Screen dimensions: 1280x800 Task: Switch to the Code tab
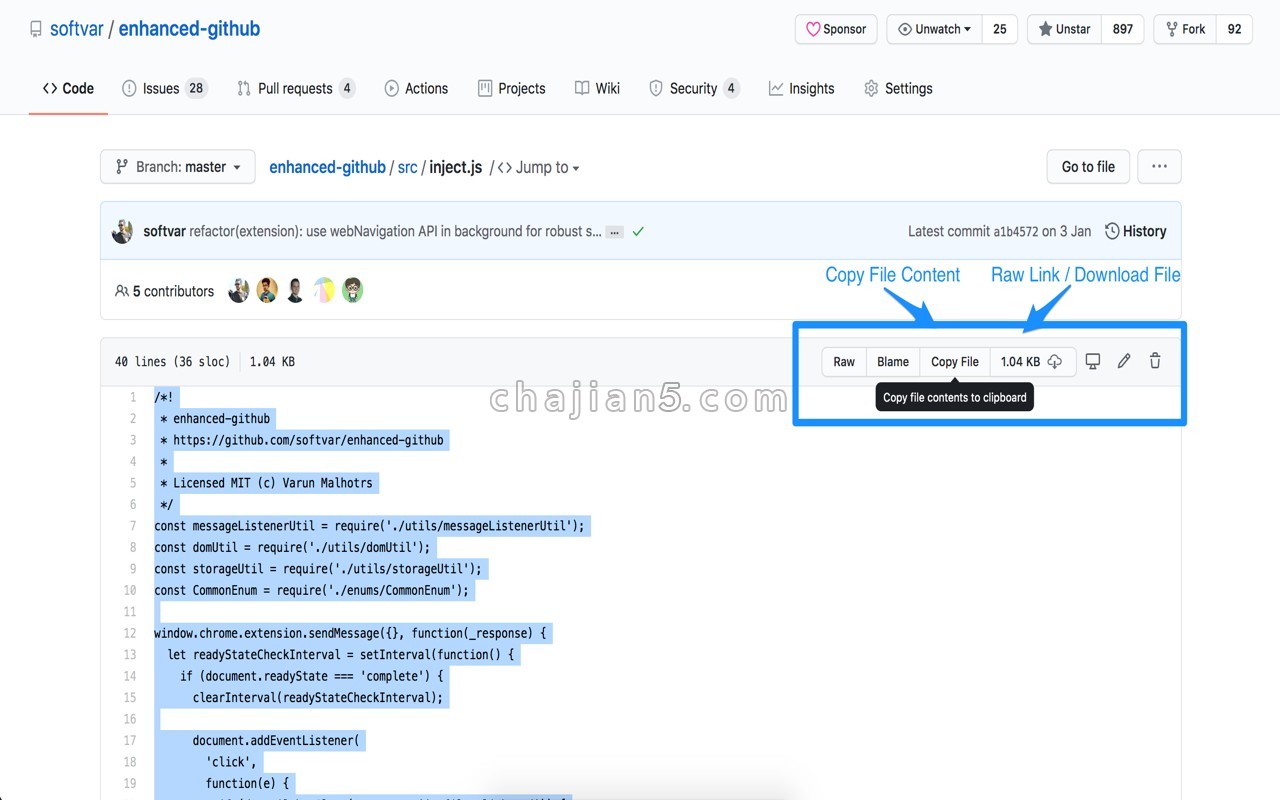point(68,88)
